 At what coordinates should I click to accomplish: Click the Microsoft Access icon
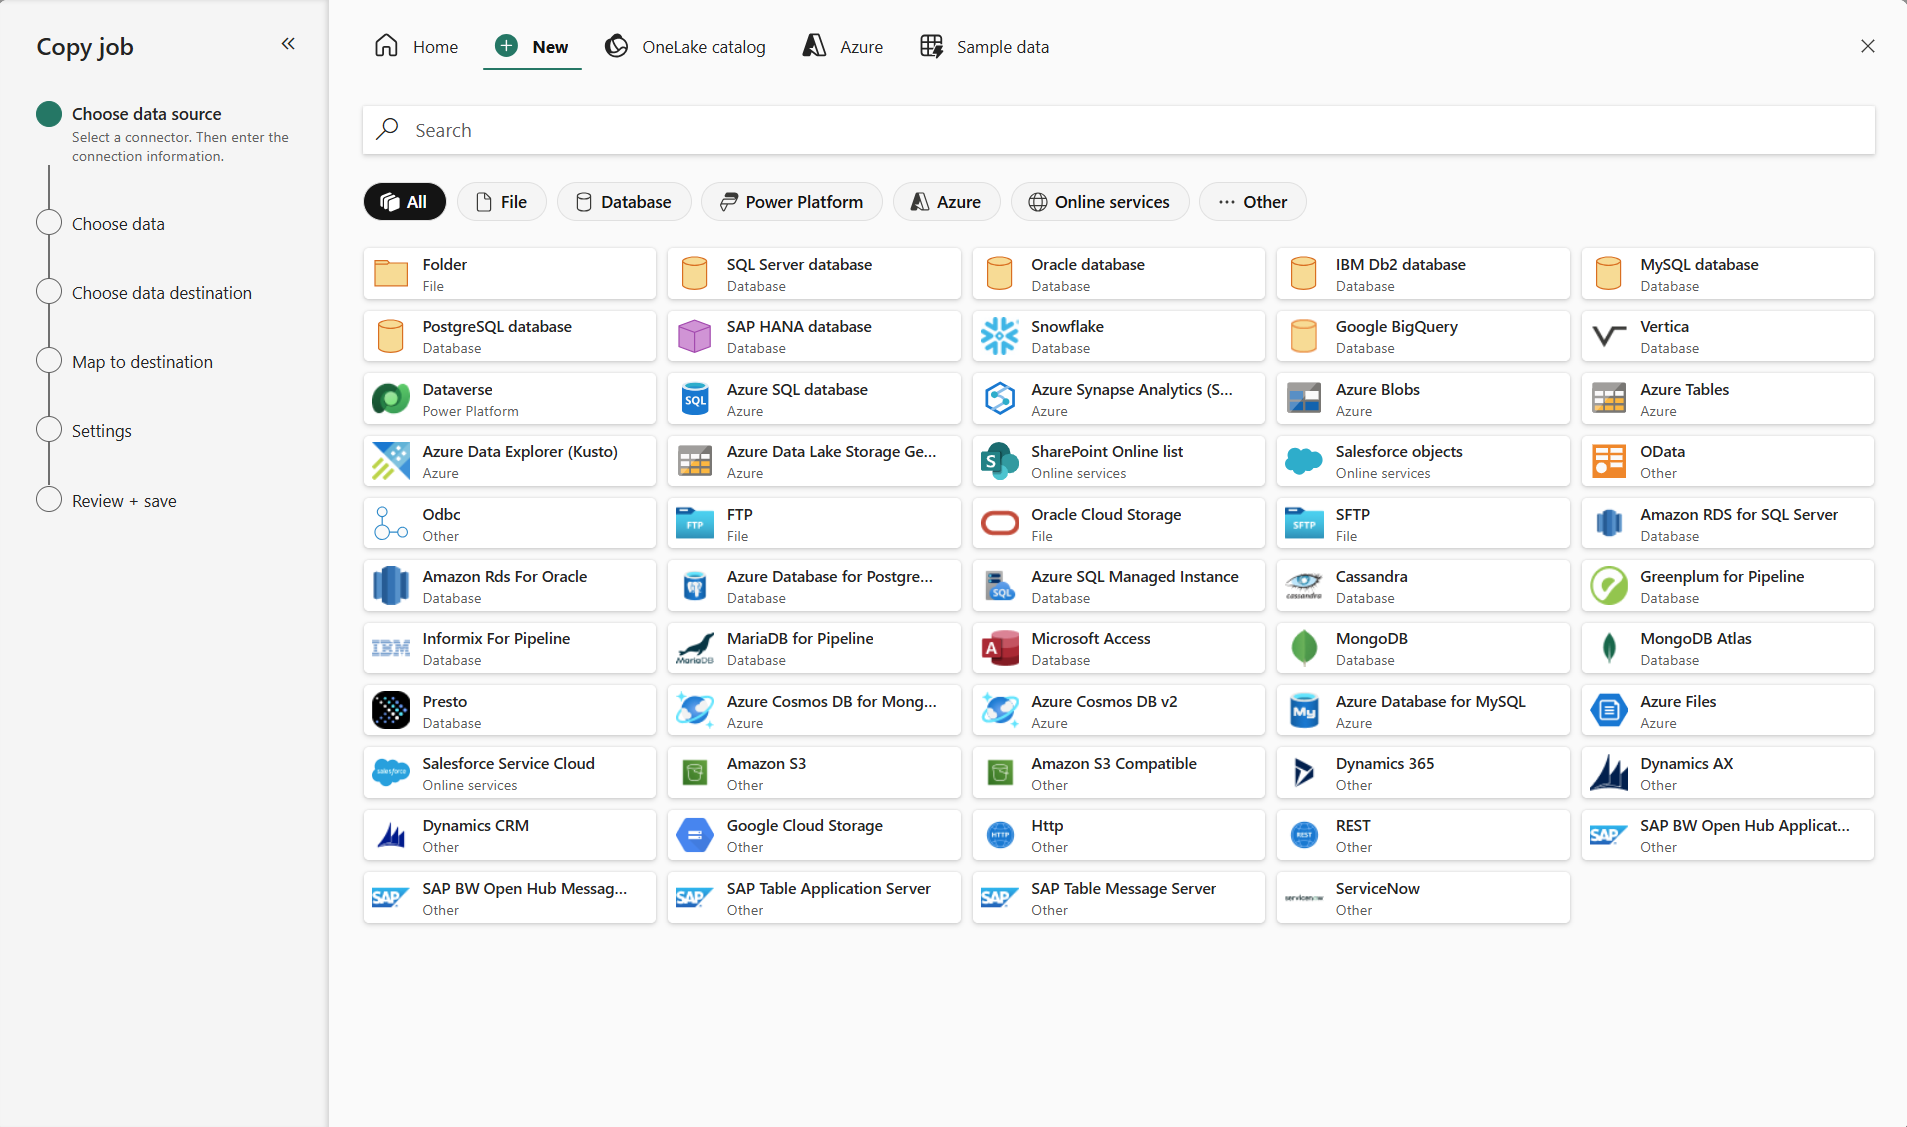[x=999, y=648]
